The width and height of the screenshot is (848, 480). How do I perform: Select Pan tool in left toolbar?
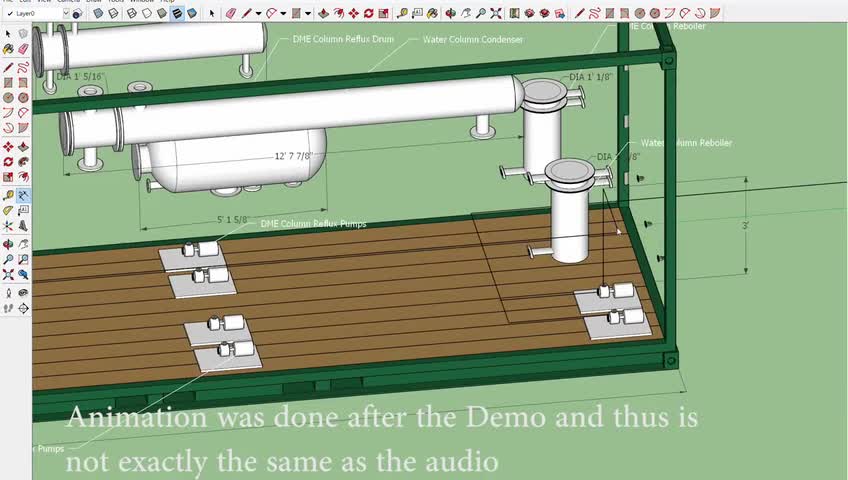(x=23, y=244)
